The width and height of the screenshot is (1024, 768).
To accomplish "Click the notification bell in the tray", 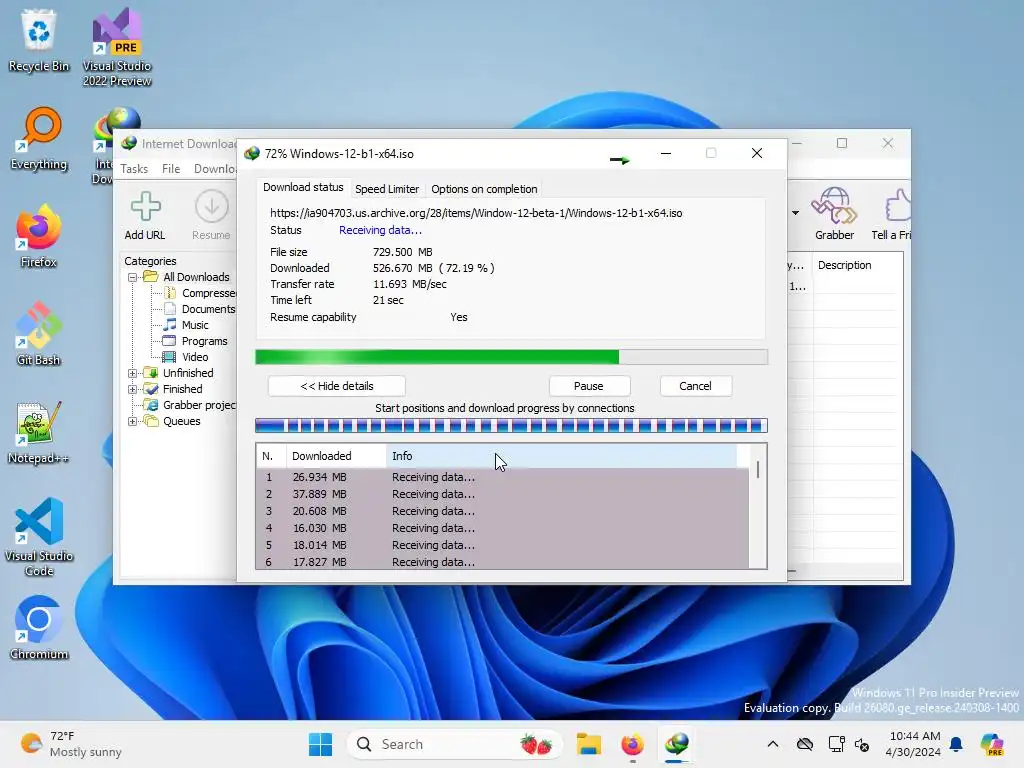I will [x=956, y=744].
